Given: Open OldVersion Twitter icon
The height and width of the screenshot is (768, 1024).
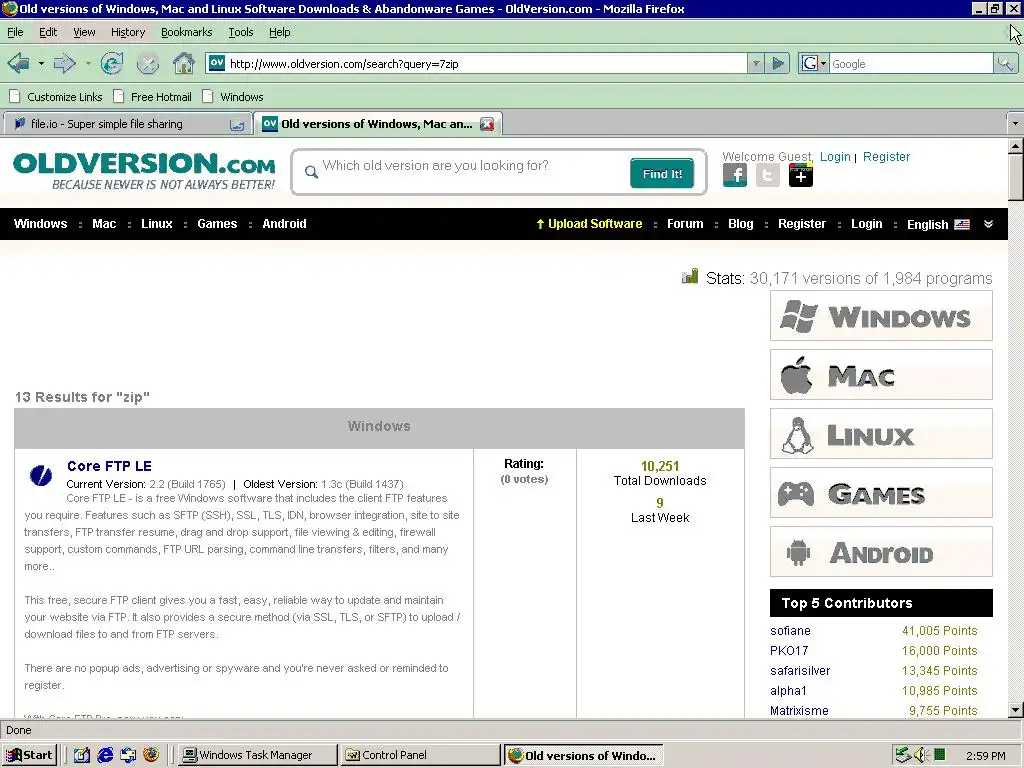Looking at the screenshot, I should pos(767,175).
